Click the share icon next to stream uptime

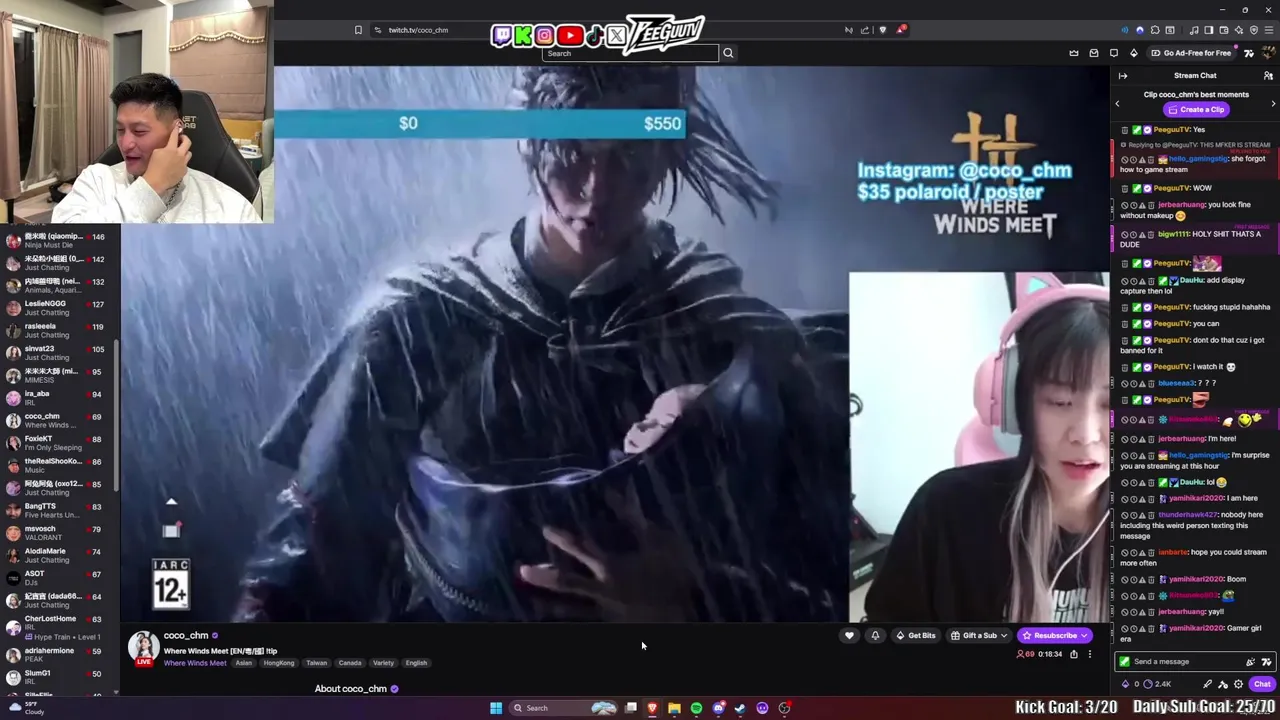click(1074, 654)
